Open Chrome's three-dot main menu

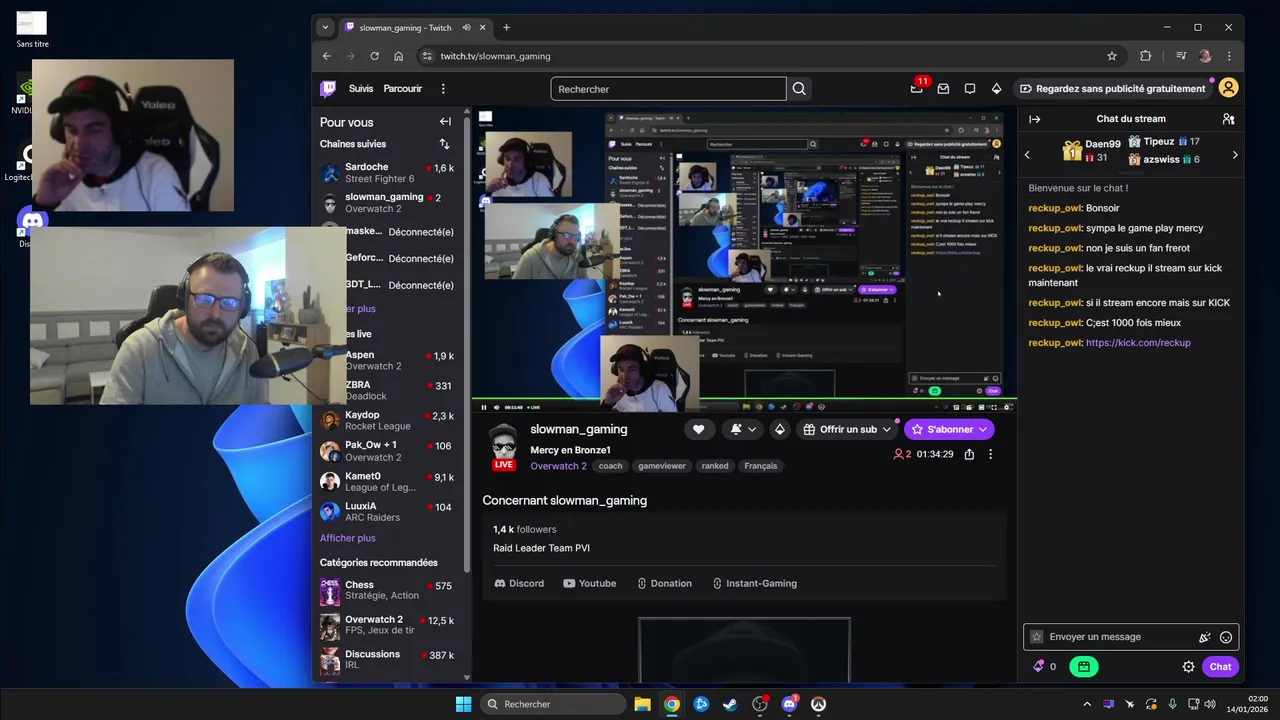tap(1229, 56)
